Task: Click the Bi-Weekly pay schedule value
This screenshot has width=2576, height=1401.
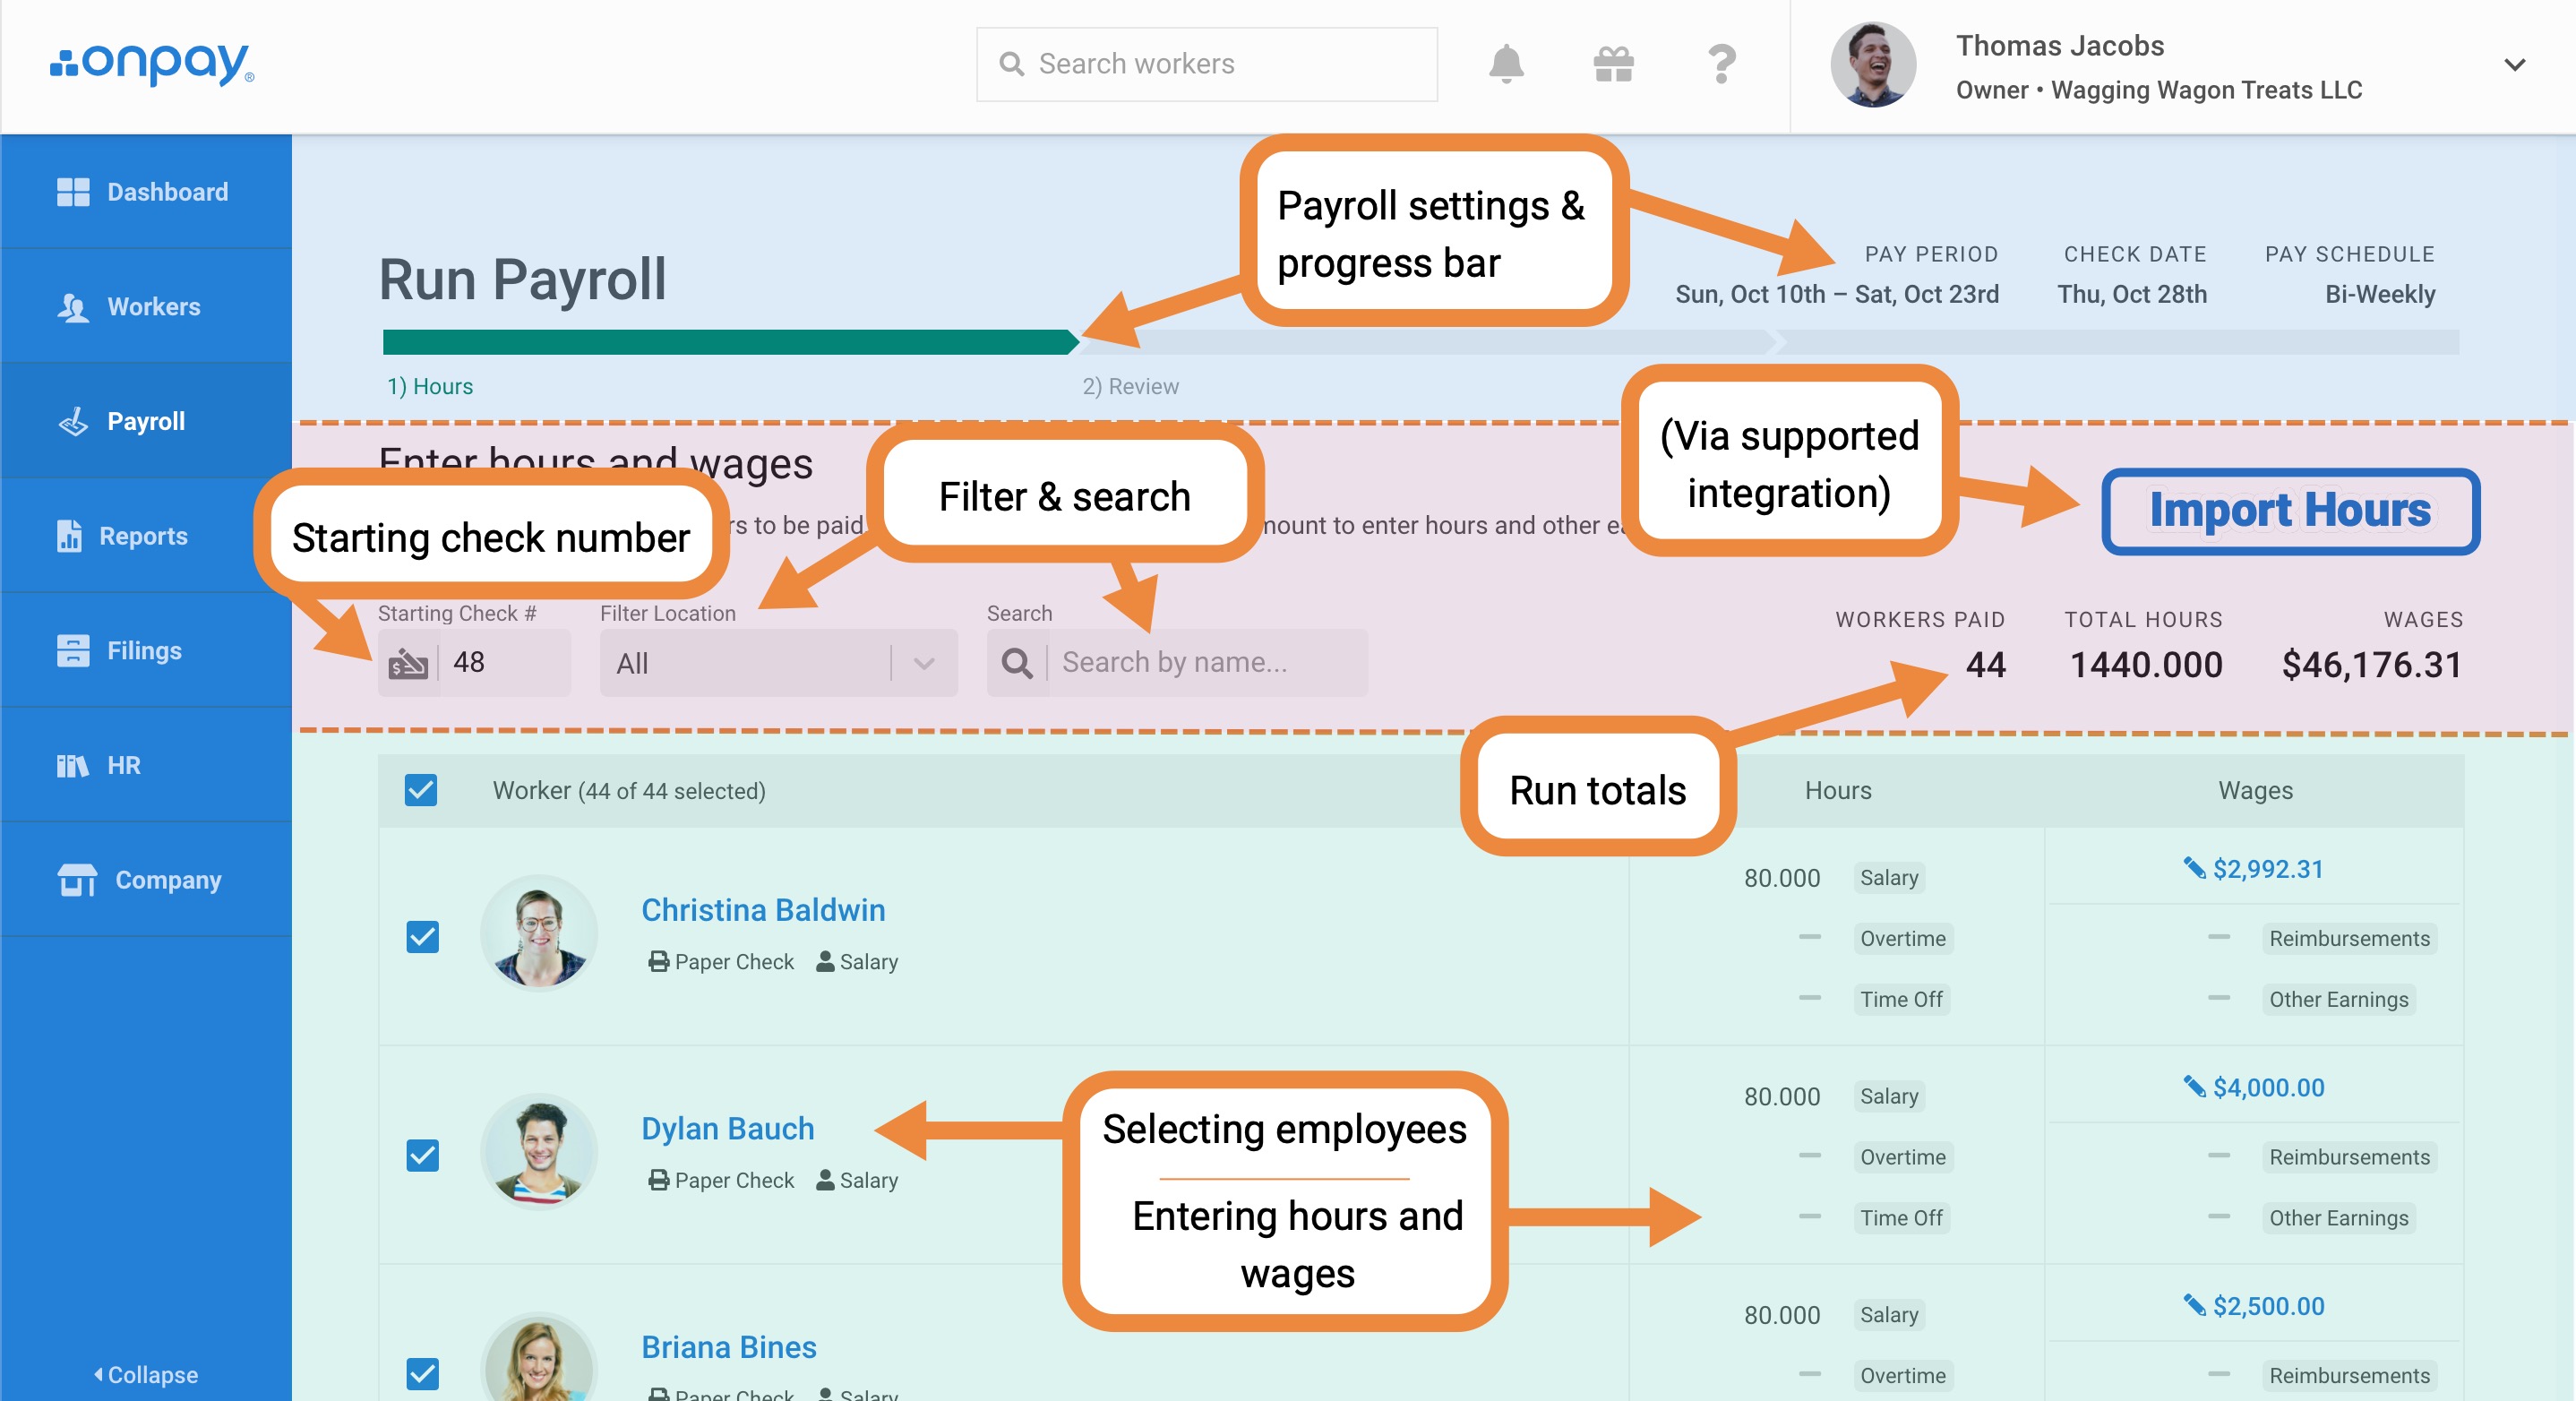Action: 2380,294
